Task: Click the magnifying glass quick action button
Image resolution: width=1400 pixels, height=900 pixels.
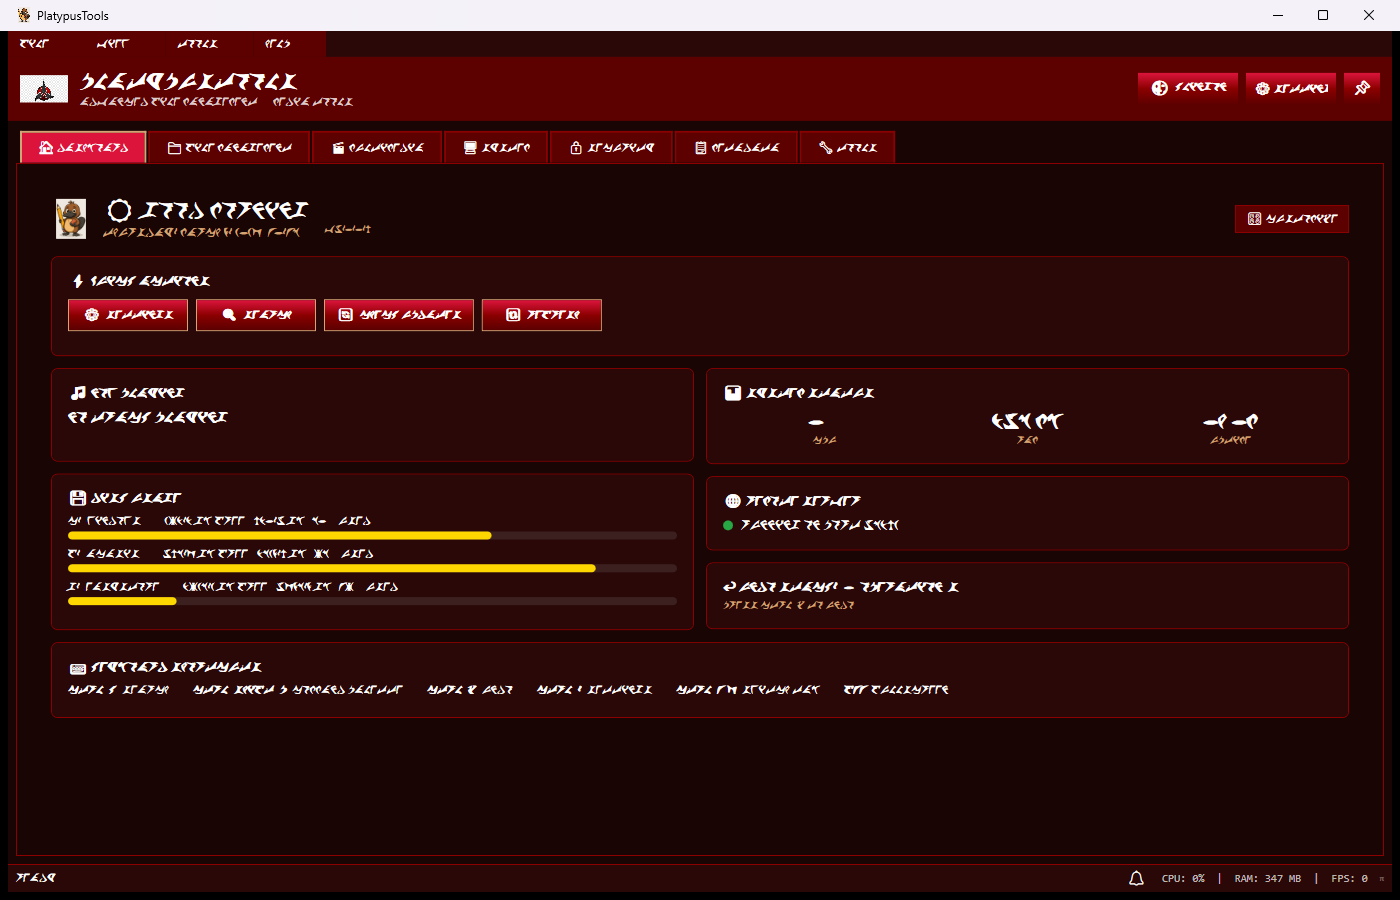Action: point(256,315)
